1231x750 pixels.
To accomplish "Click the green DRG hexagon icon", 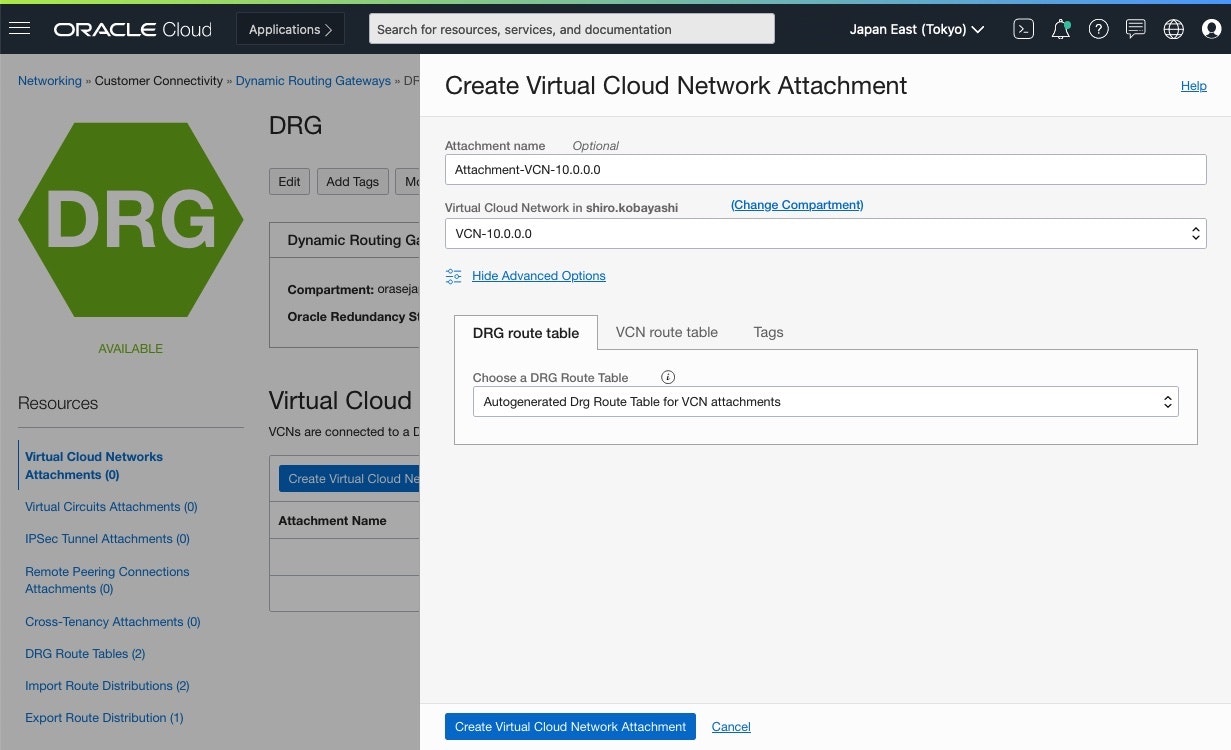I will (130, 219).
